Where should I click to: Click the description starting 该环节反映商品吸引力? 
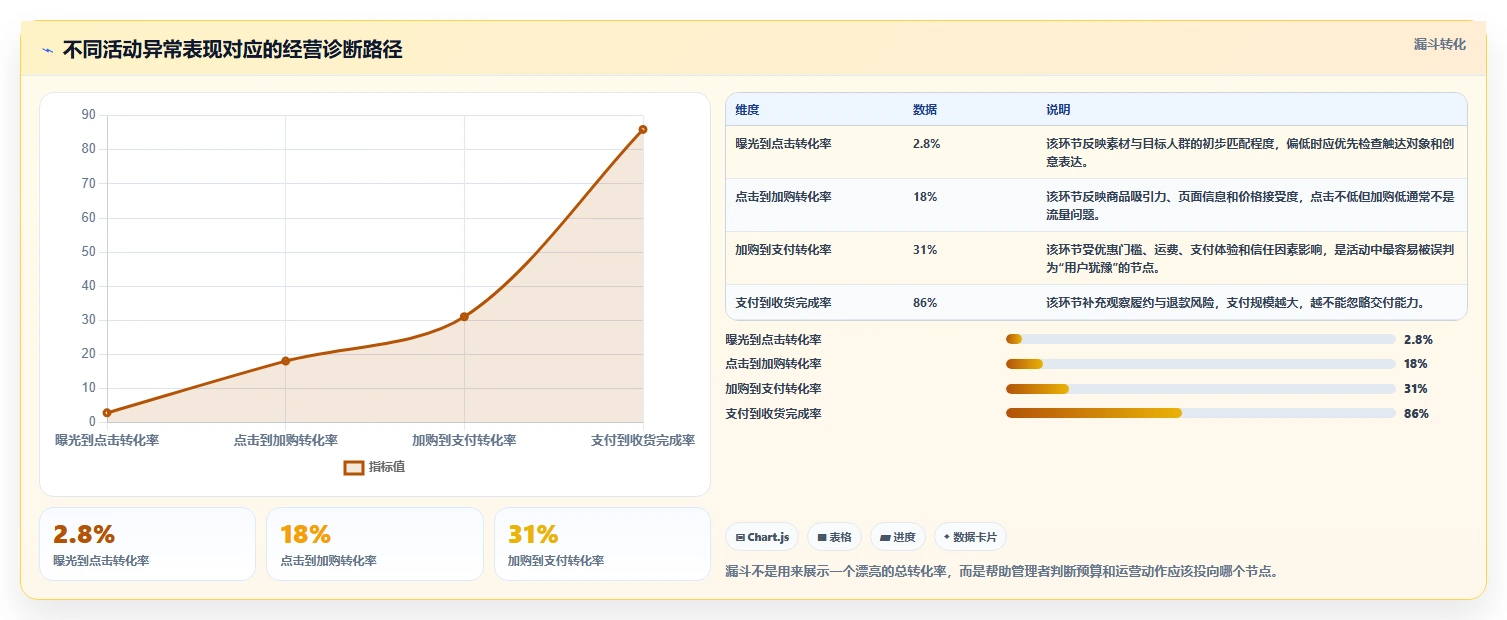pyautogui.click(x=1250, y=205)
